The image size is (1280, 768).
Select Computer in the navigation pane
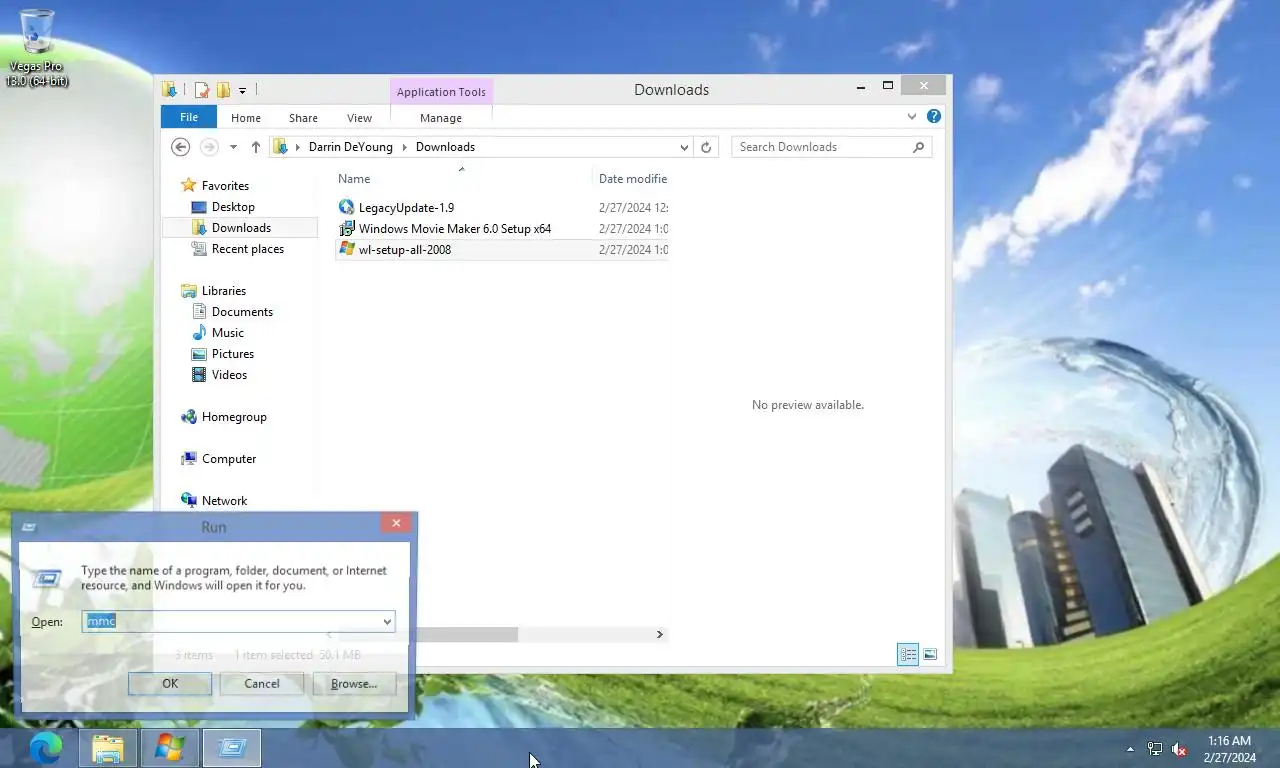229,459
